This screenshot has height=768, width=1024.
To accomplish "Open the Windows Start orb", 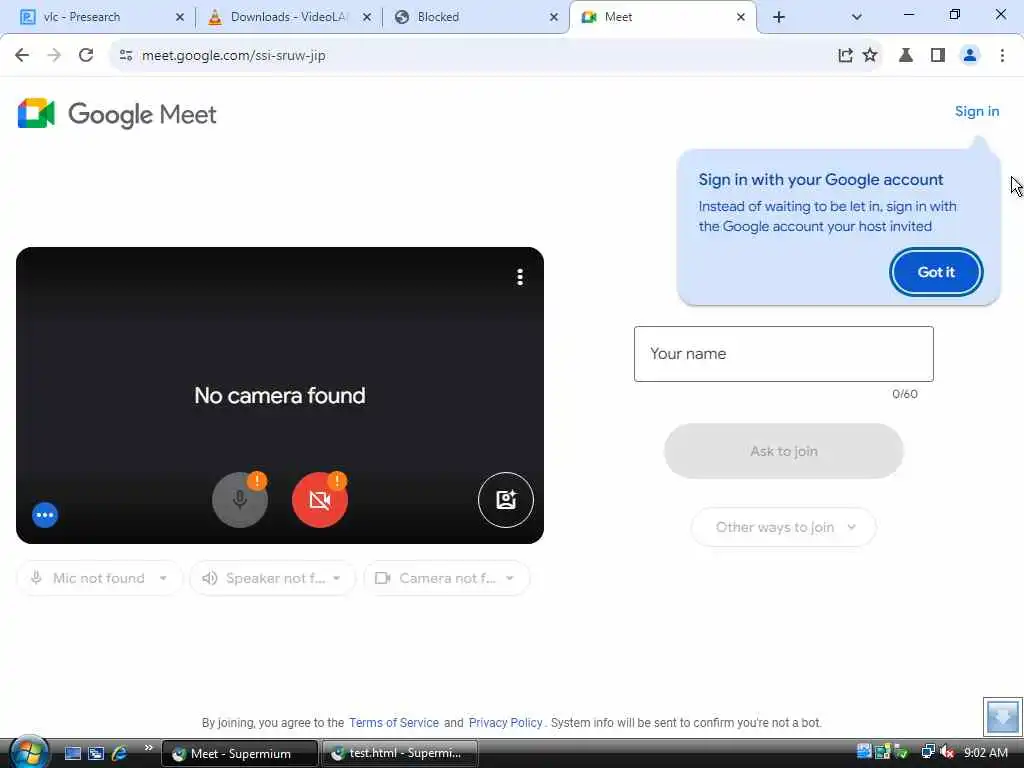I will (29, 752).
